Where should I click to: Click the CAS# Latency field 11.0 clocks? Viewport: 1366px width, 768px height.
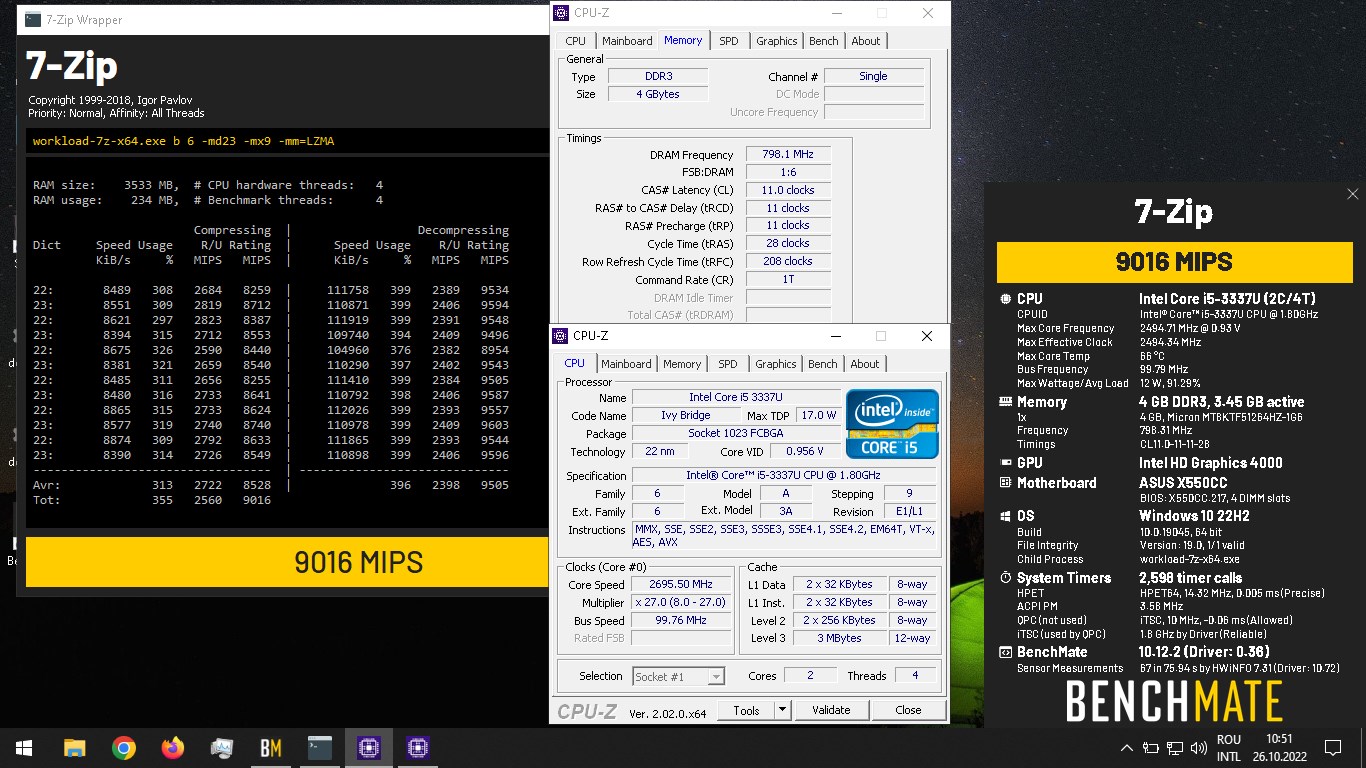788,190
